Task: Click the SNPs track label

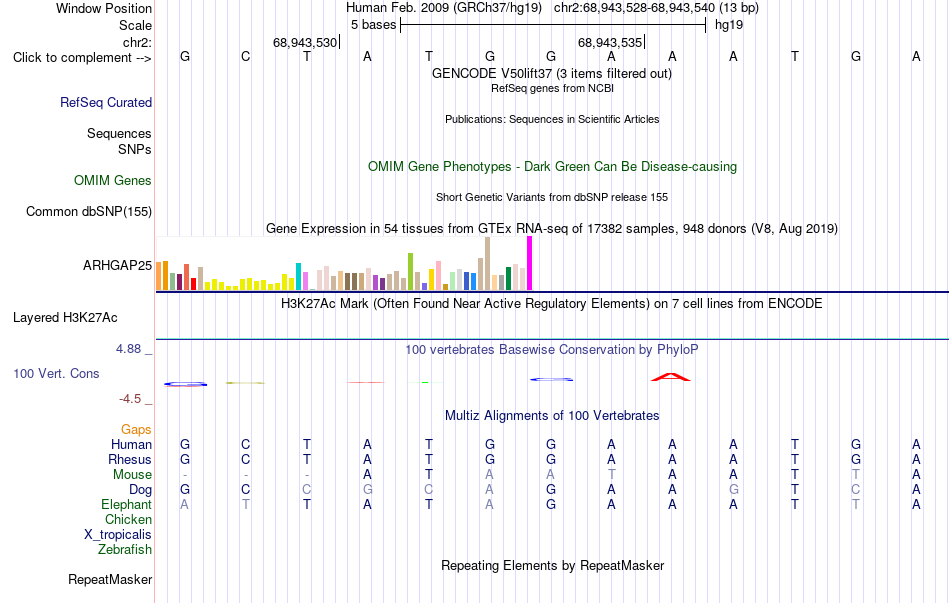Action: point(135,149)
